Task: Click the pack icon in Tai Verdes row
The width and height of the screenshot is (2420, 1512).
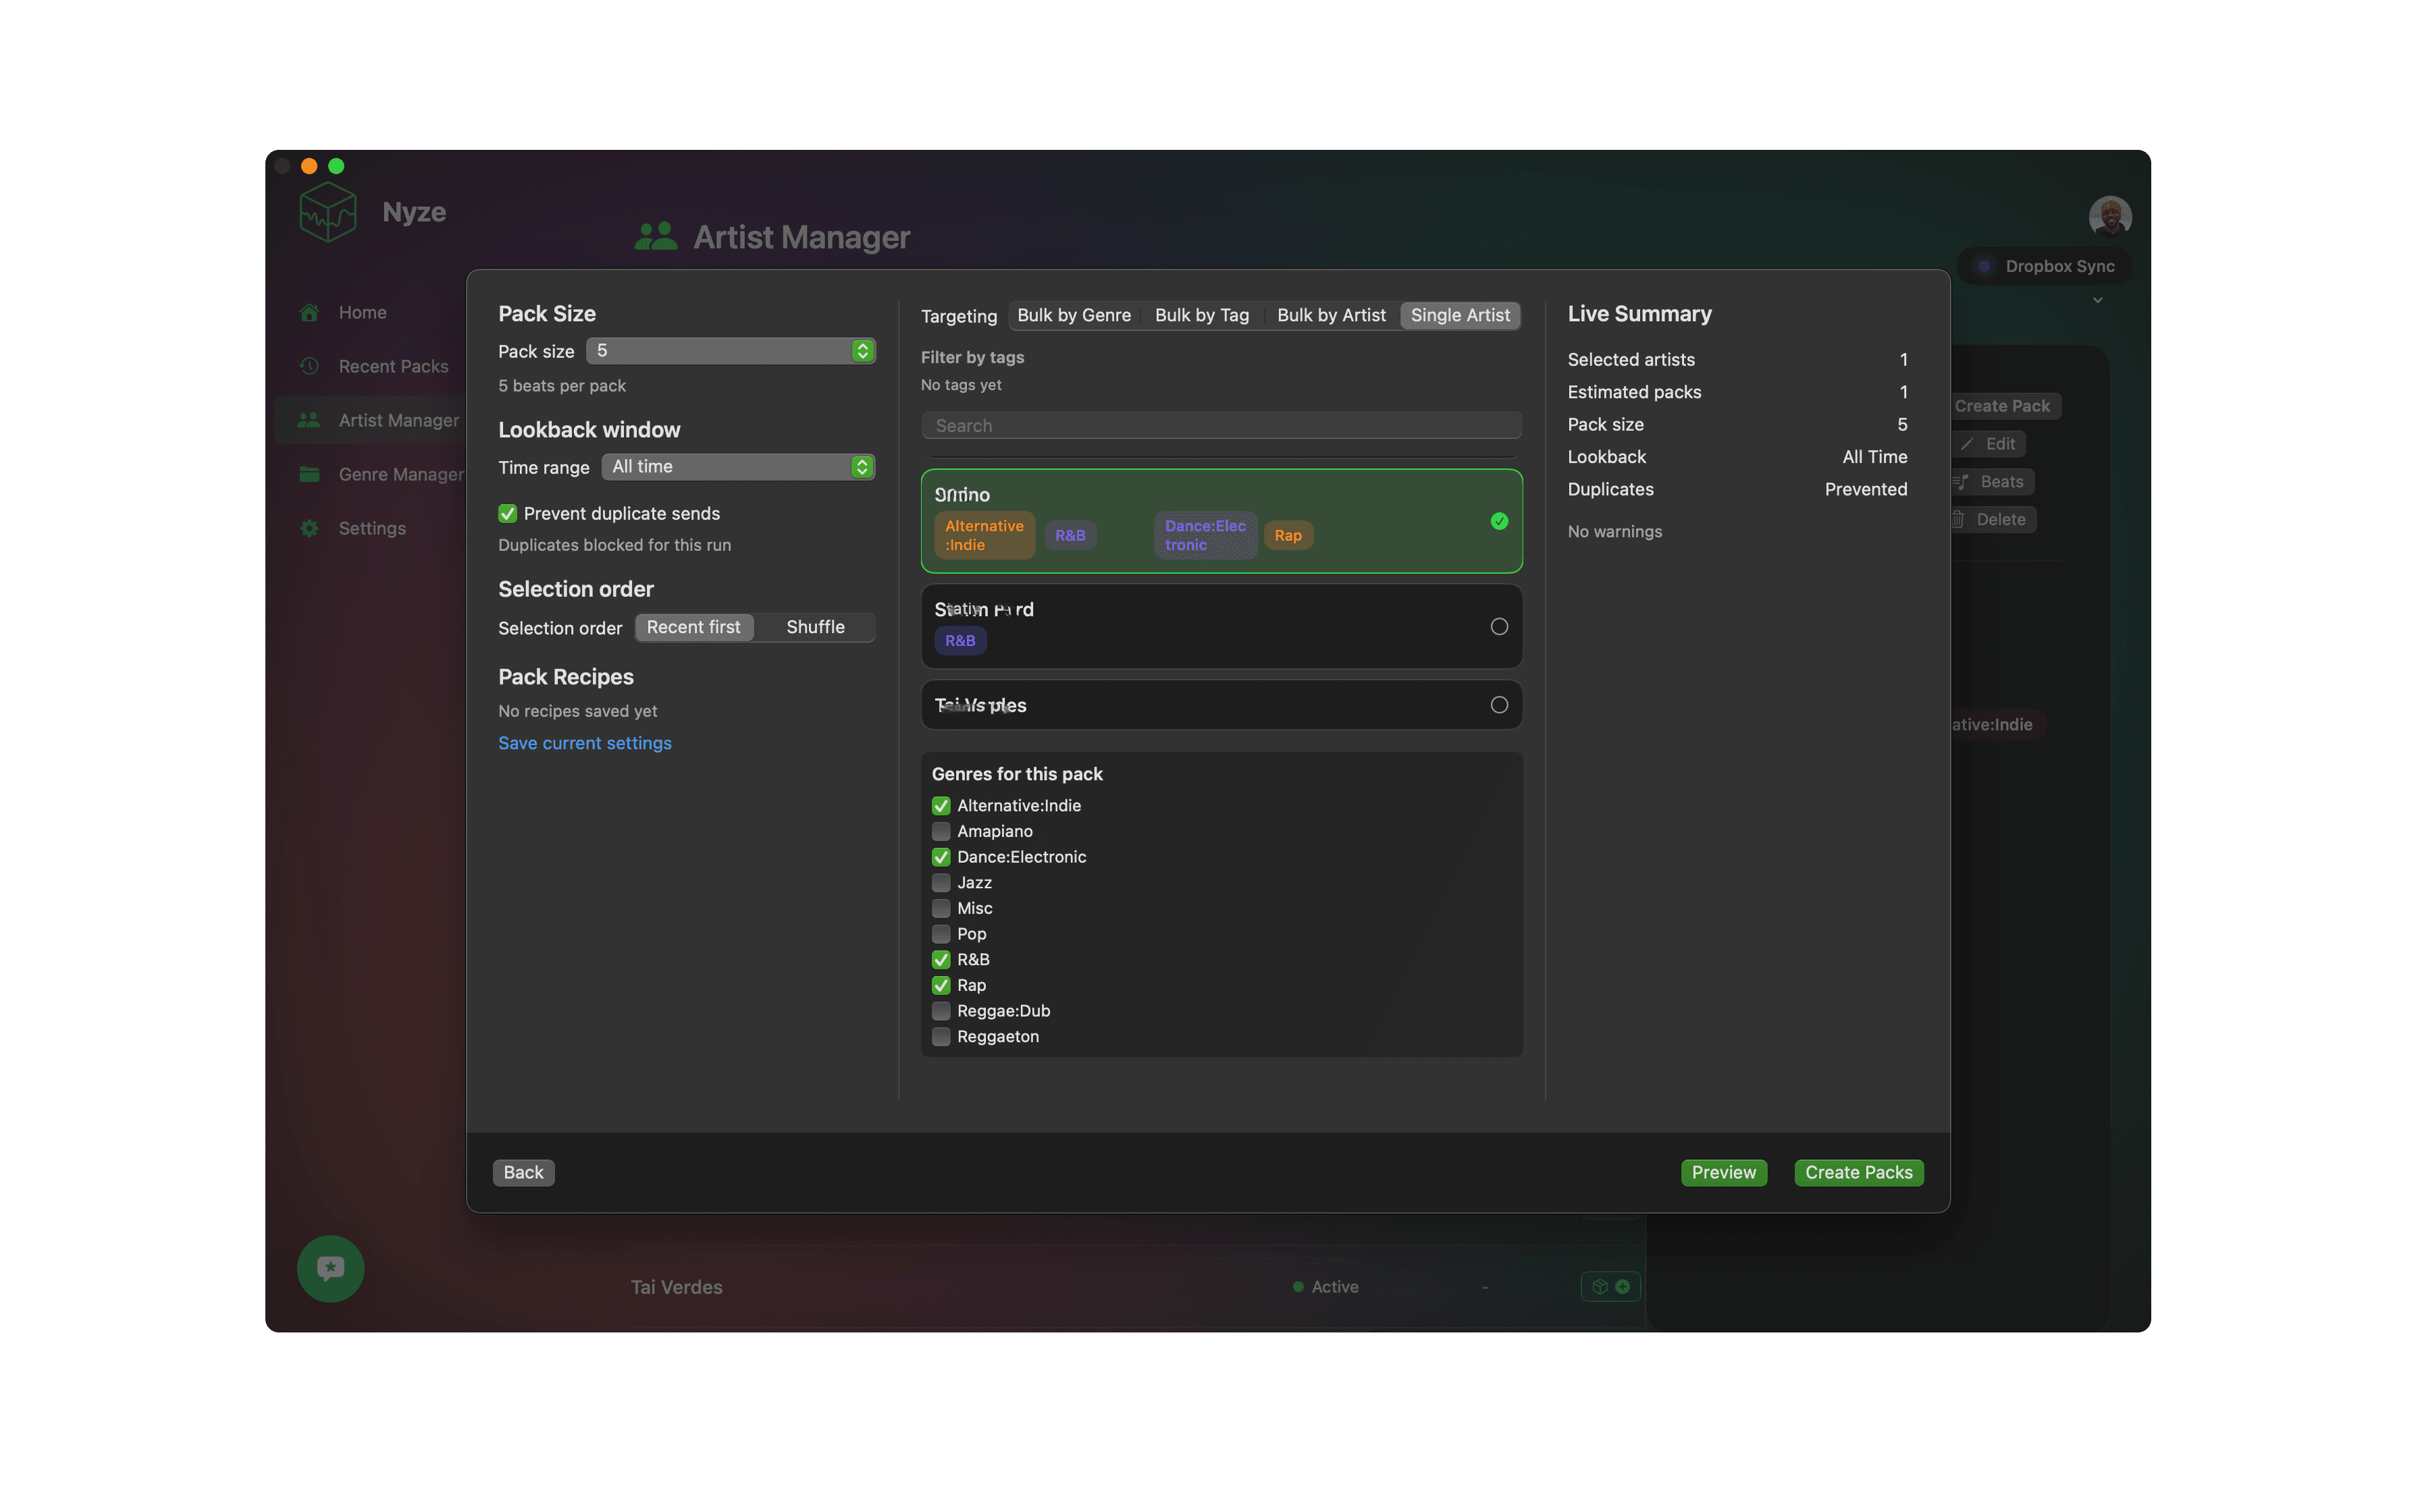Action: click(x=1599, y=1287)
